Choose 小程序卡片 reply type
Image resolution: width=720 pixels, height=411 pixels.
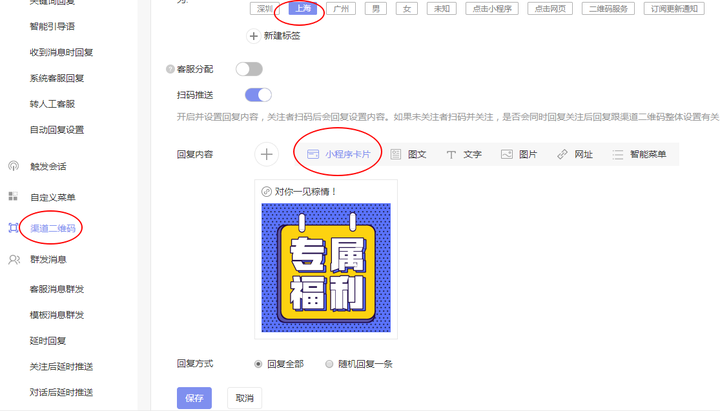(x=338, y=154)
